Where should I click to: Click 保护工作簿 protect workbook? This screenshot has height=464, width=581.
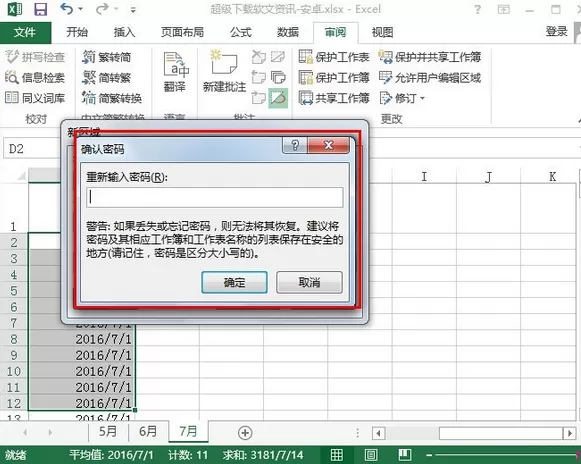[x=334, y=77]
